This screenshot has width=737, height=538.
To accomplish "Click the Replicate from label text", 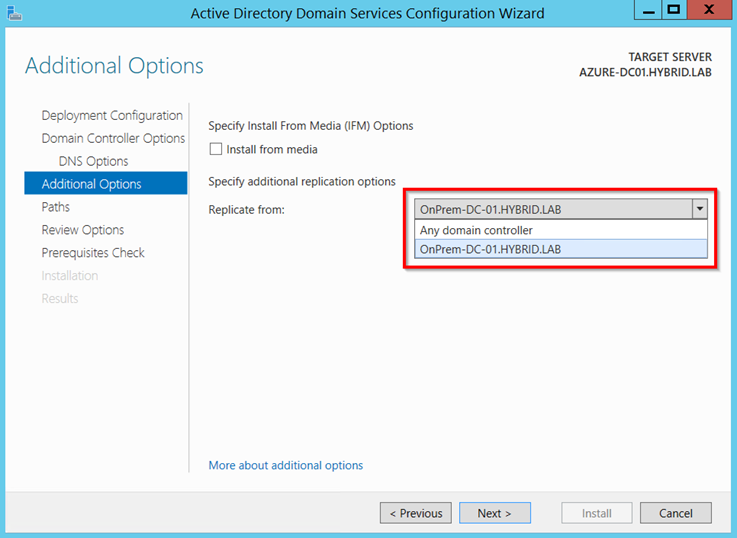I will 247,210.
